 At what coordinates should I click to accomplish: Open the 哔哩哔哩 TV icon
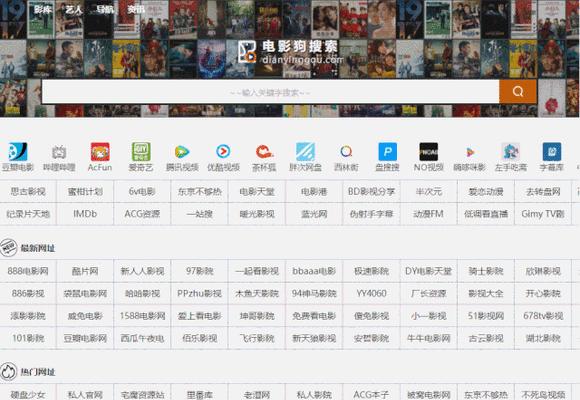[59, 152]
